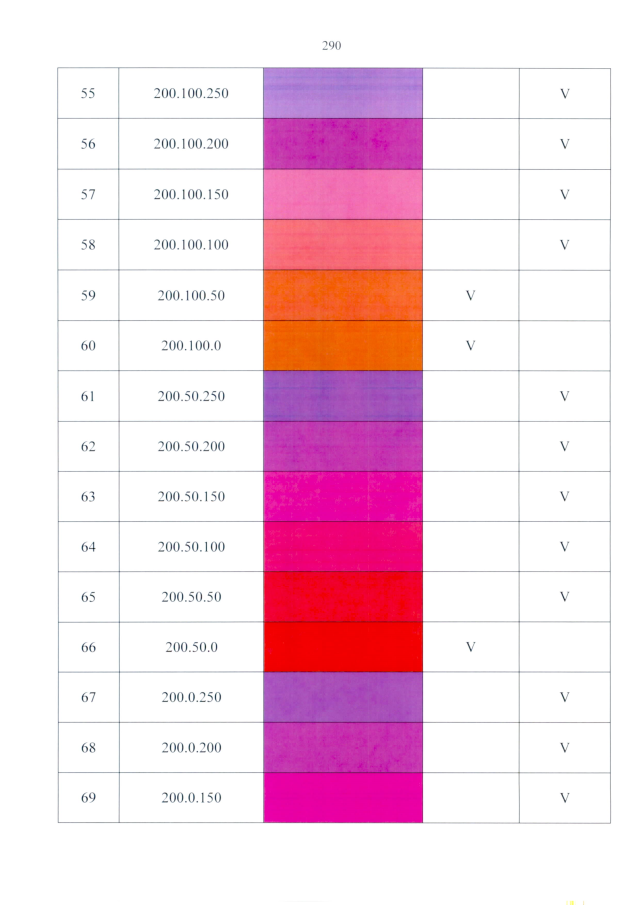
Task: Choose the purple swatch in row 61
Action: tap(343, 396)
